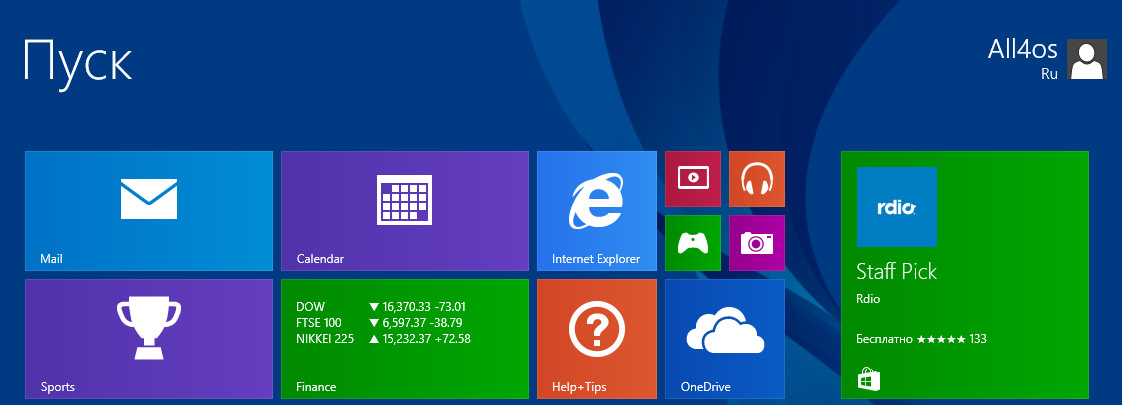
Task: Open the Calendar tile
Action: [405, 211]
